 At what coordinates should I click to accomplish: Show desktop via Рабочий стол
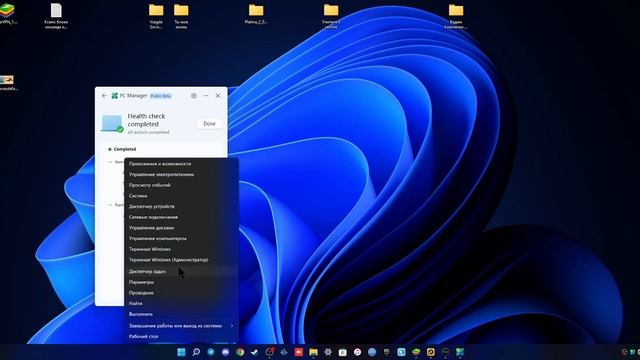[x=181, y=336]
